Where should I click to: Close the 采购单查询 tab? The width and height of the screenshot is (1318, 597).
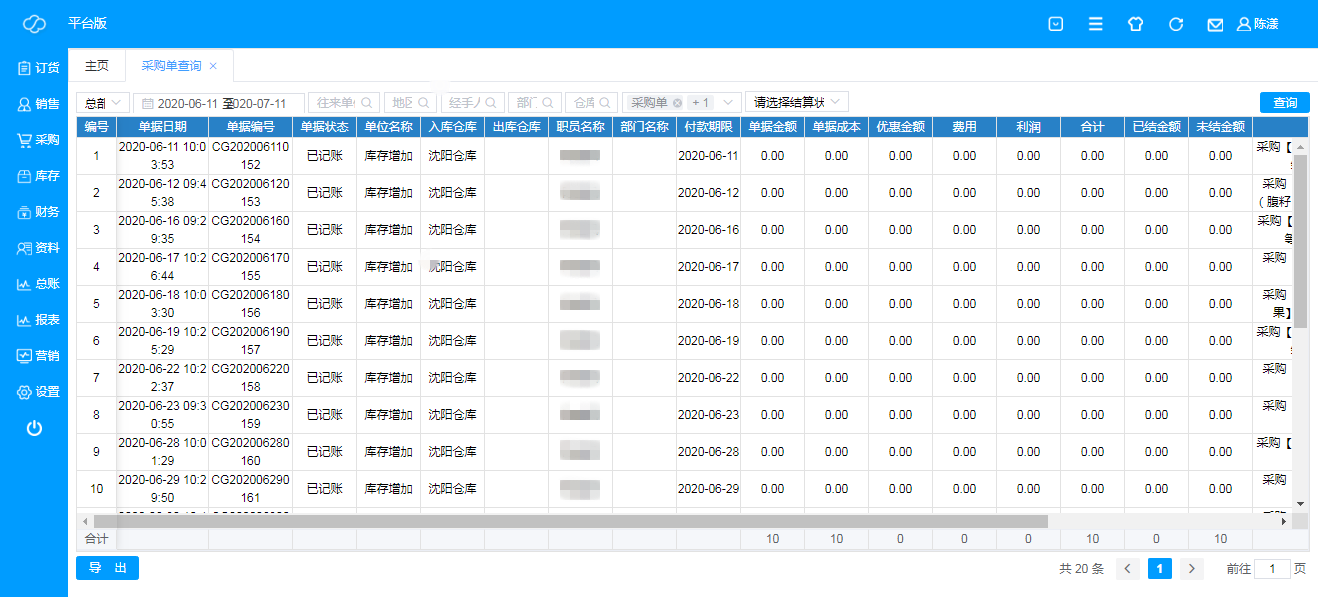pos(213,66)
